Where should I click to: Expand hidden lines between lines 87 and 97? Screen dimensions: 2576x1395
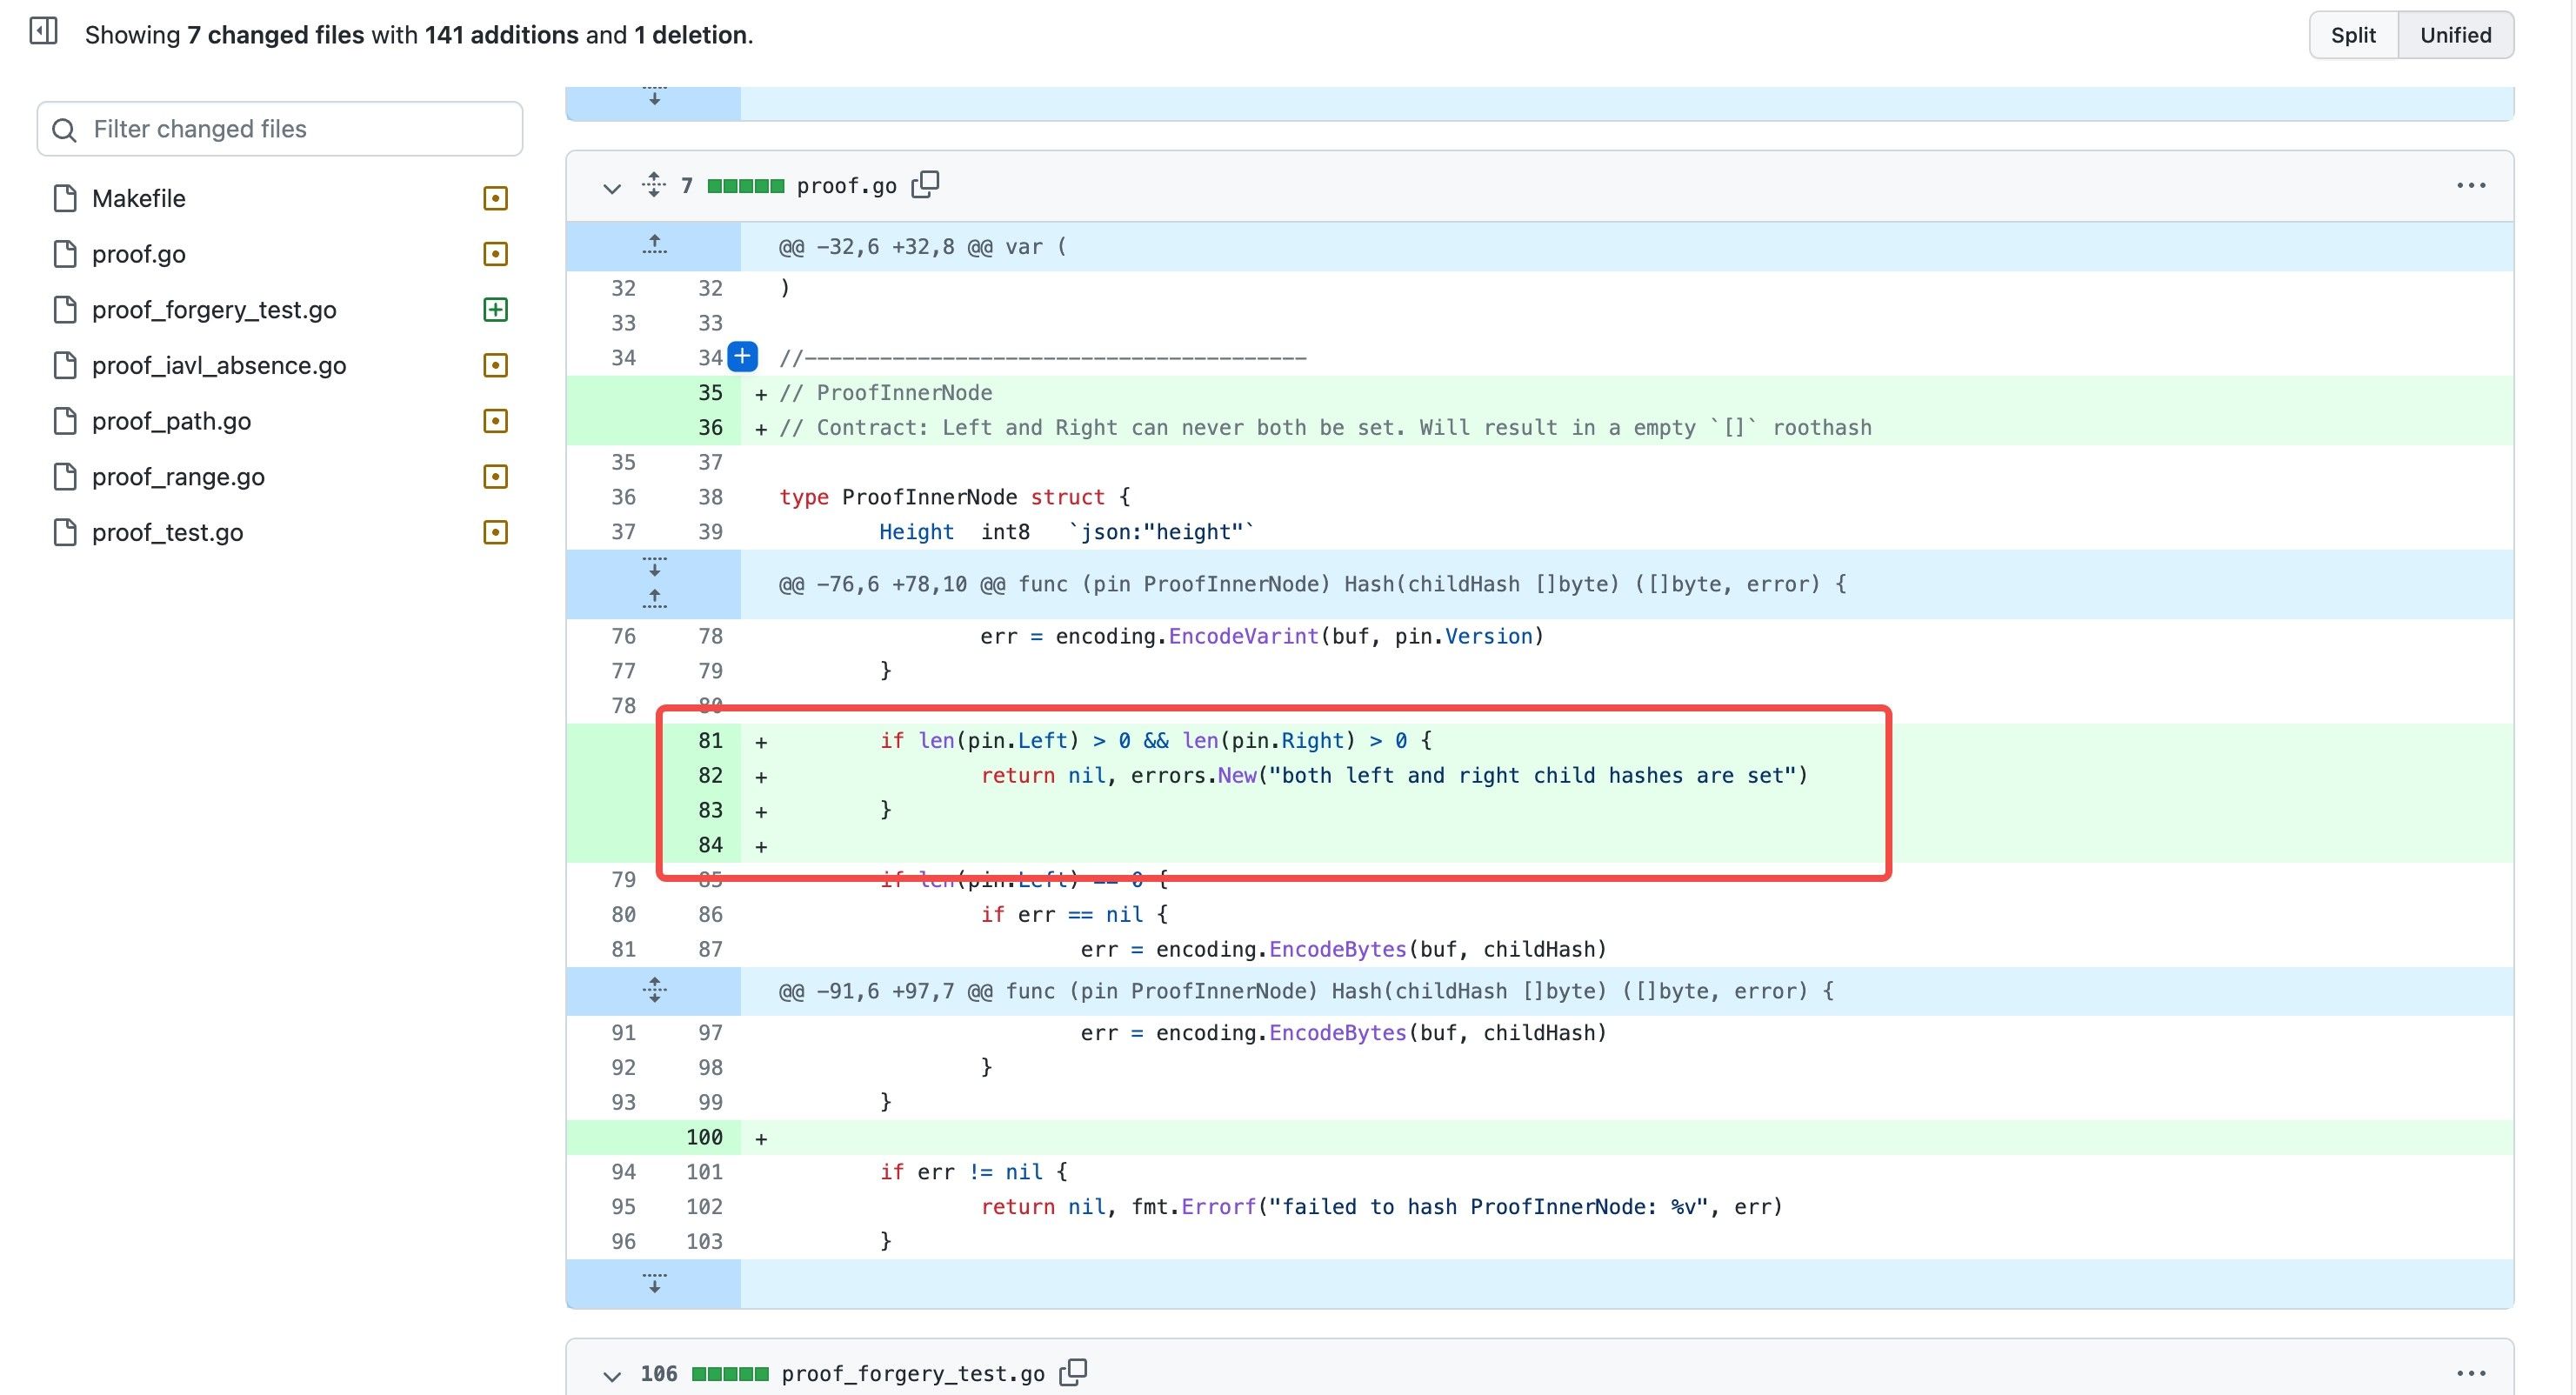click(x=654, y=991)
